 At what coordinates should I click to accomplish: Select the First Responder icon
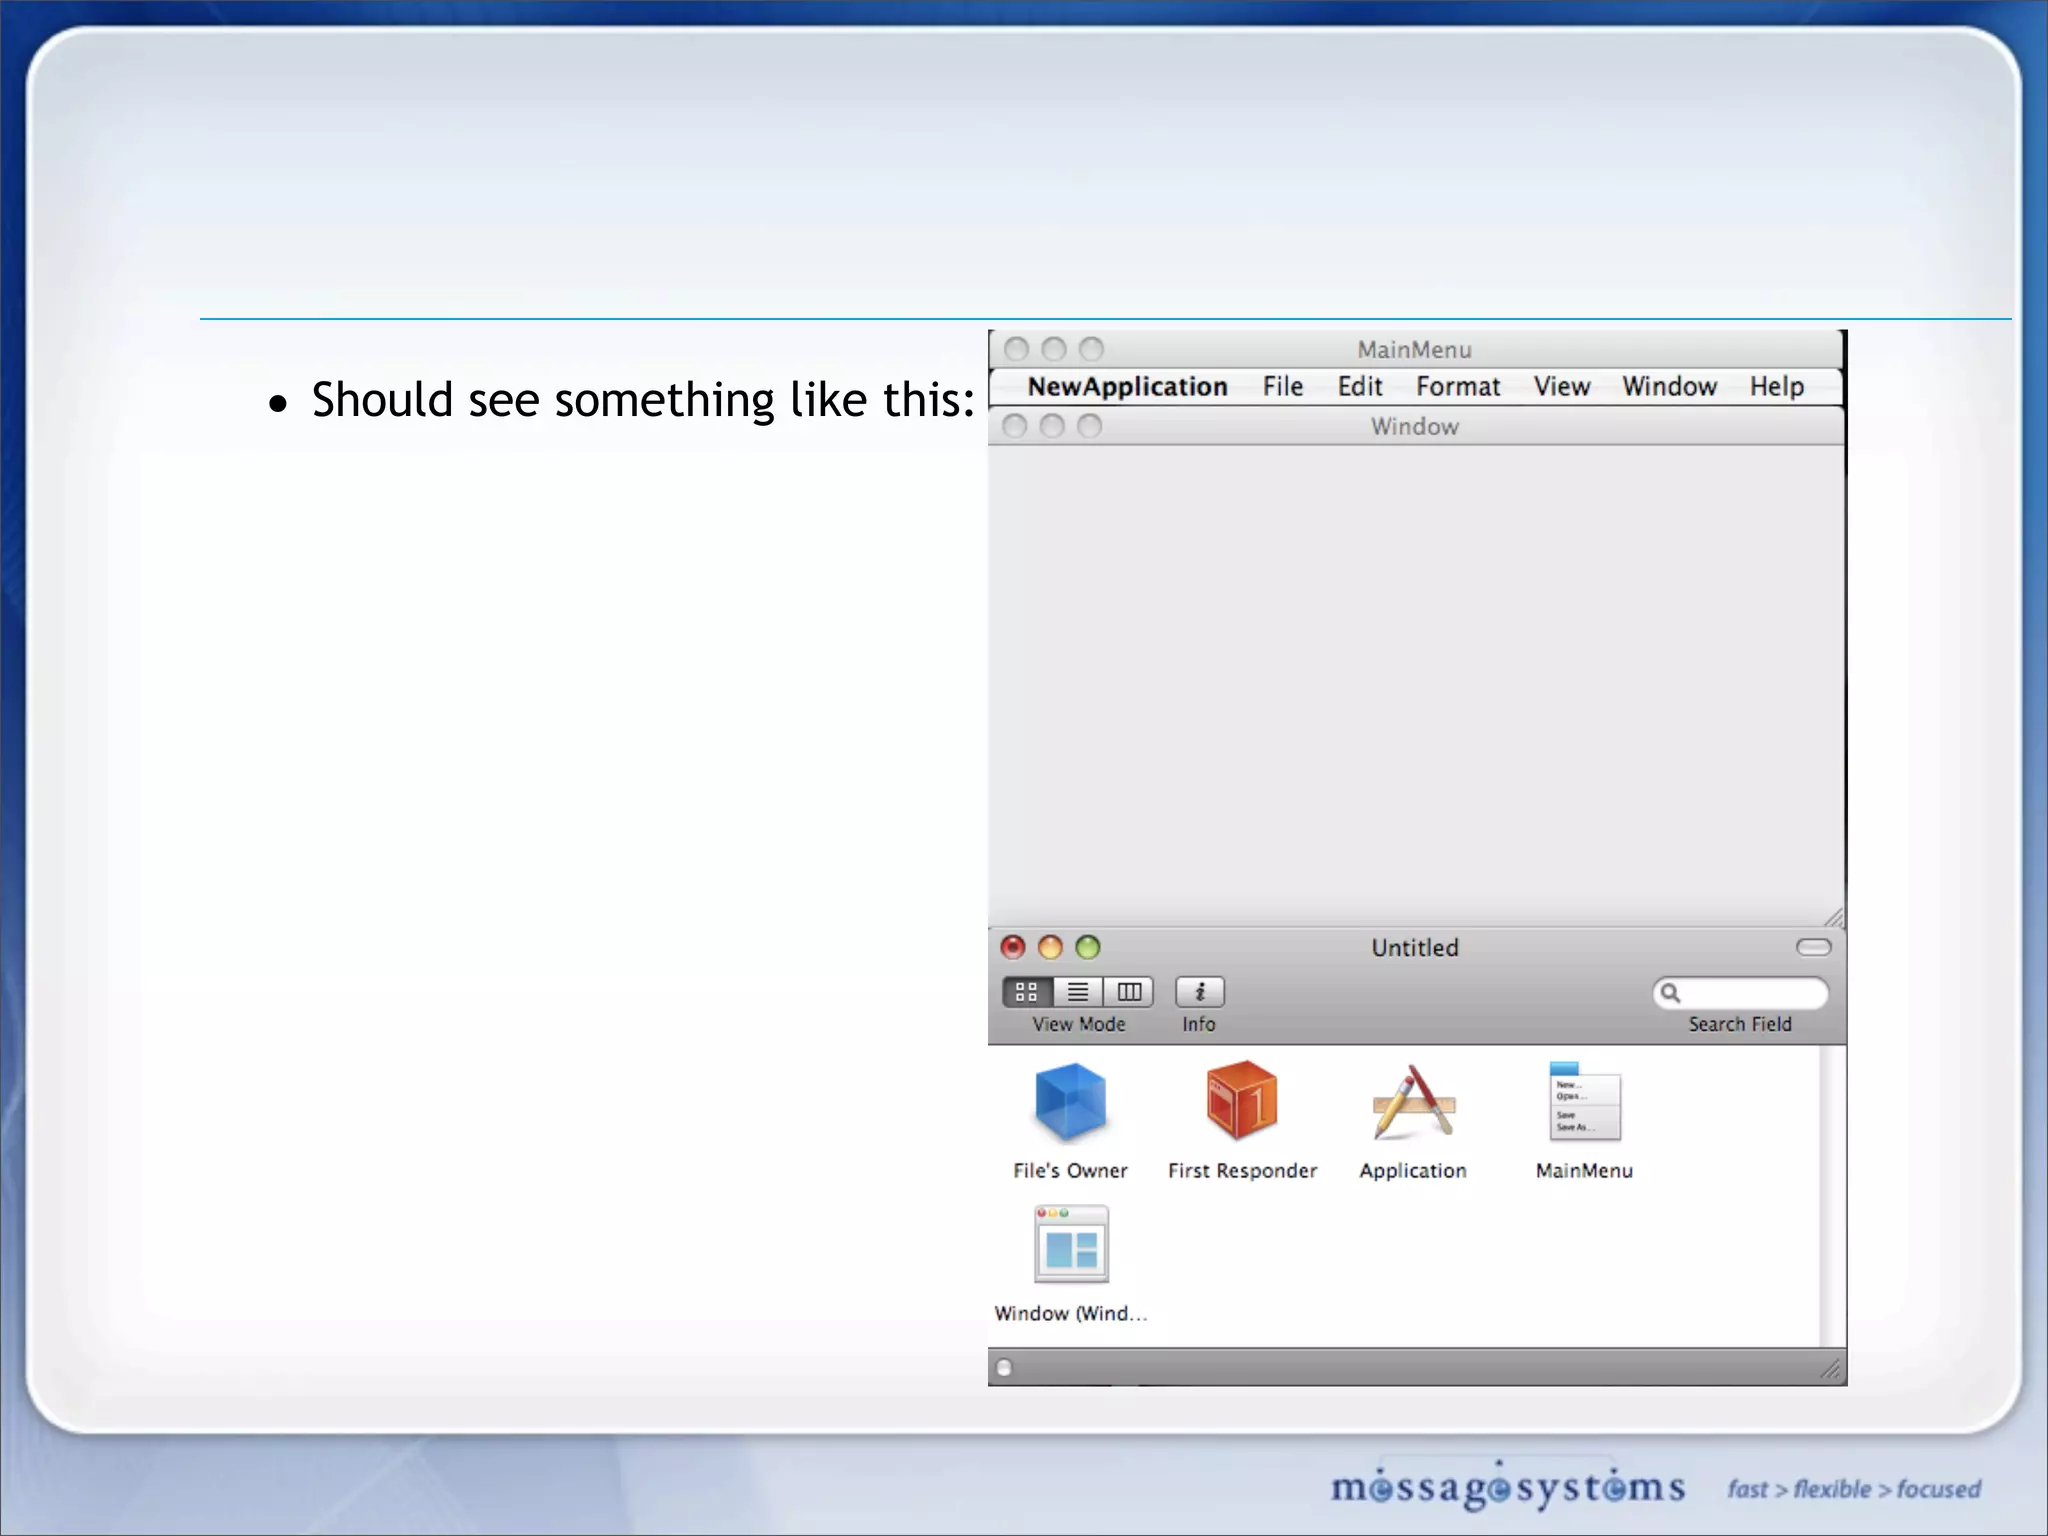coord(1242,1102)
